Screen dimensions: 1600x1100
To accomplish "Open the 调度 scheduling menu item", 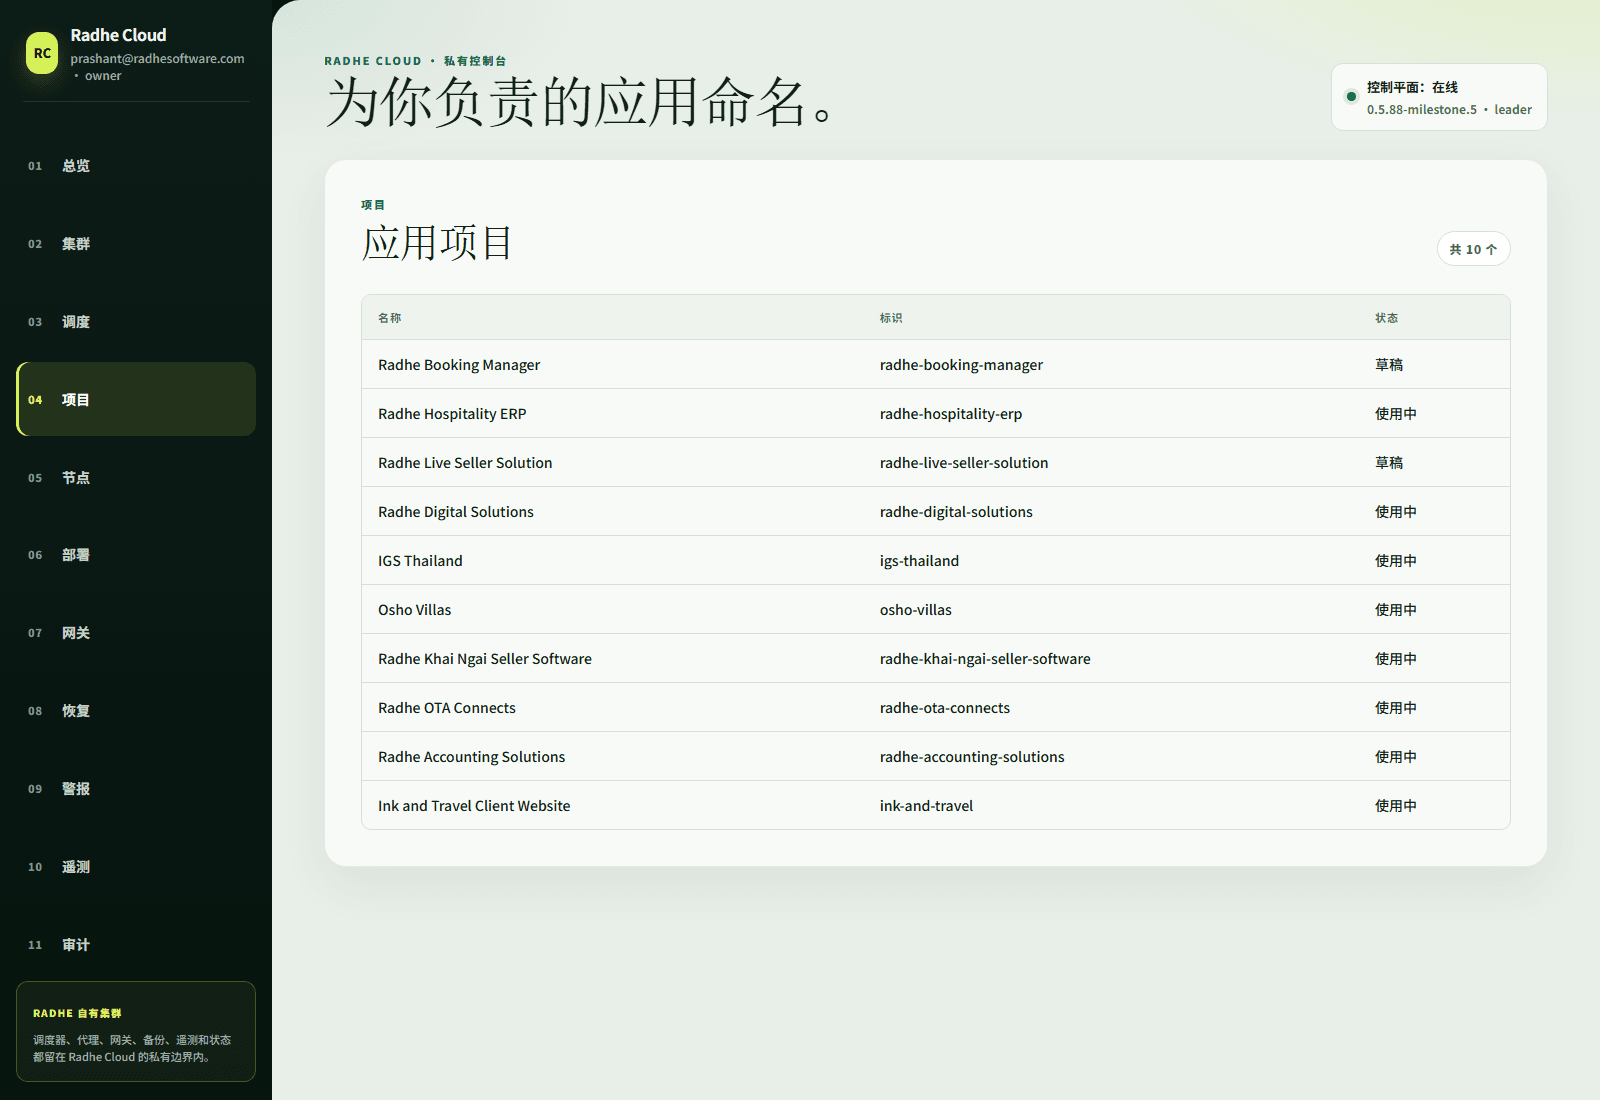I will pyautogui.click(x=136, y=322).
